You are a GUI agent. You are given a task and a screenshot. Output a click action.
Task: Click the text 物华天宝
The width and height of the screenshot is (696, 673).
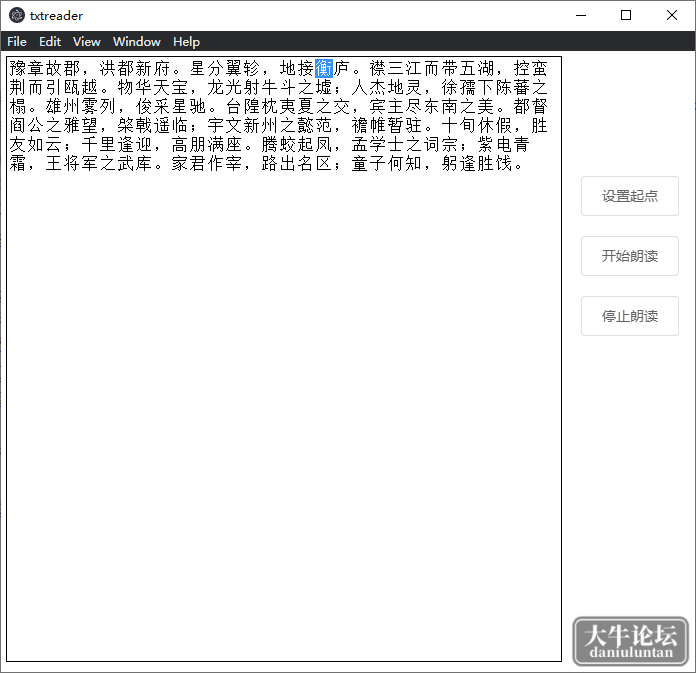tap(153, 87)
